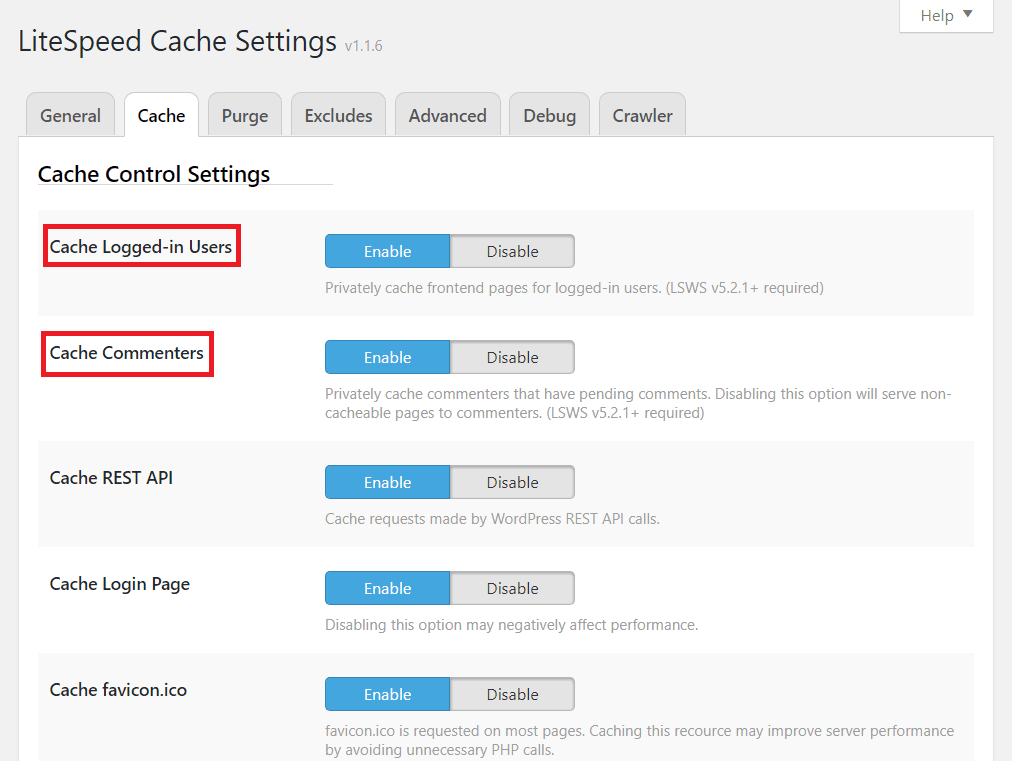Select the Cache tab
This screenshot has height=761, width=1012.
tap(161, 115)
